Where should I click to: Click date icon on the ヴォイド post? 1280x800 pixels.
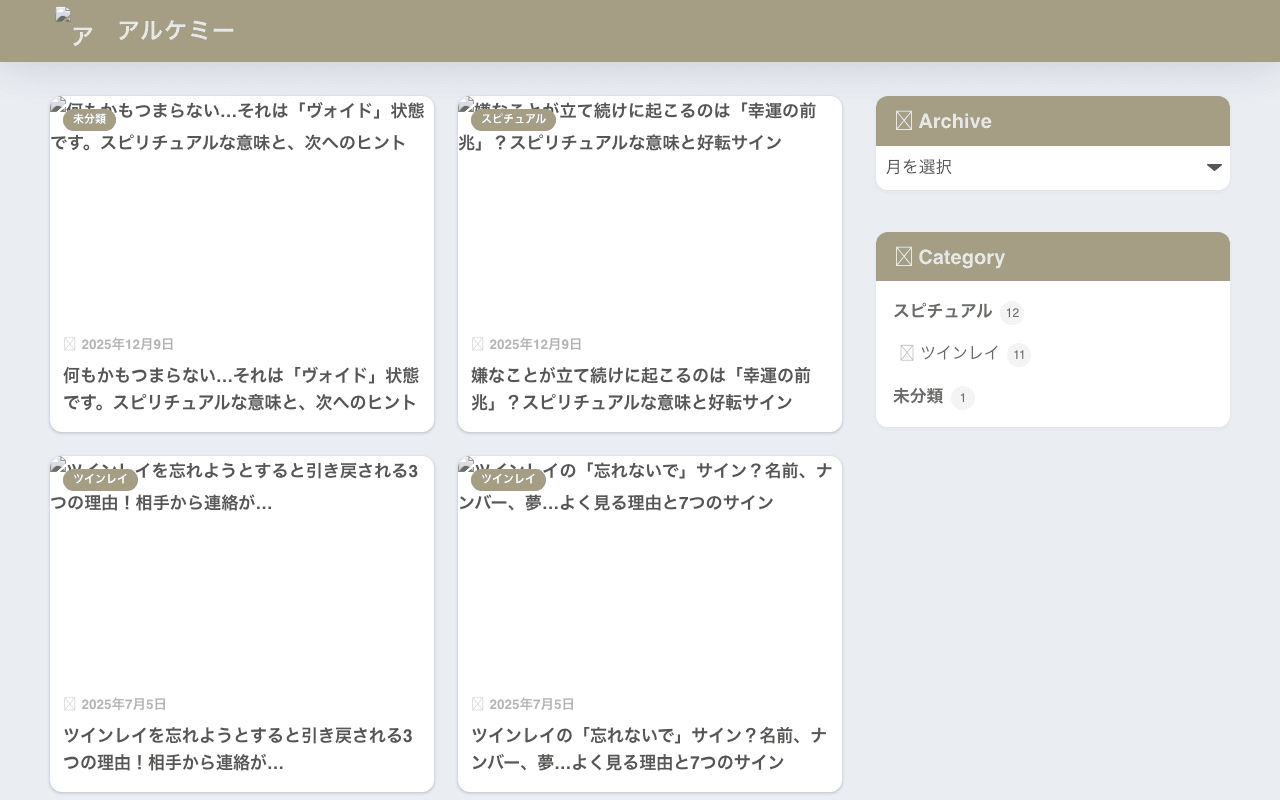coord(70,344)
